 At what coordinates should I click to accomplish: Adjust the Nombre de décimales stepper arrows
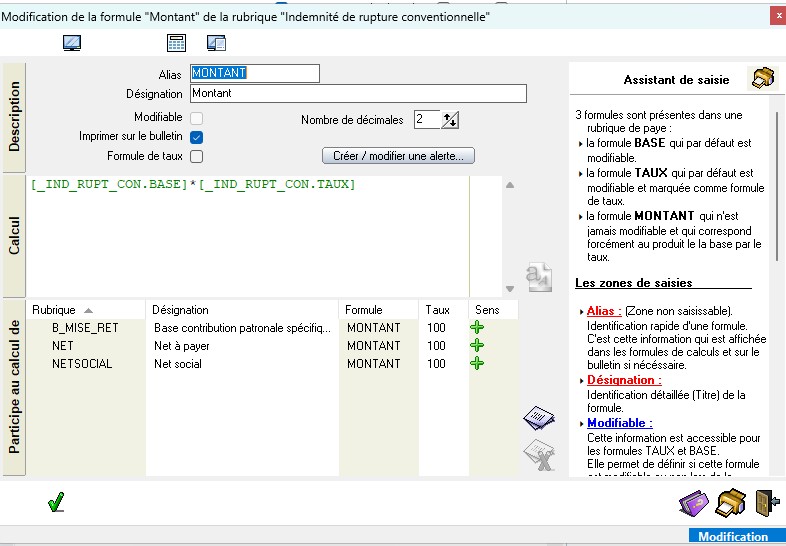tap(450, 120)
